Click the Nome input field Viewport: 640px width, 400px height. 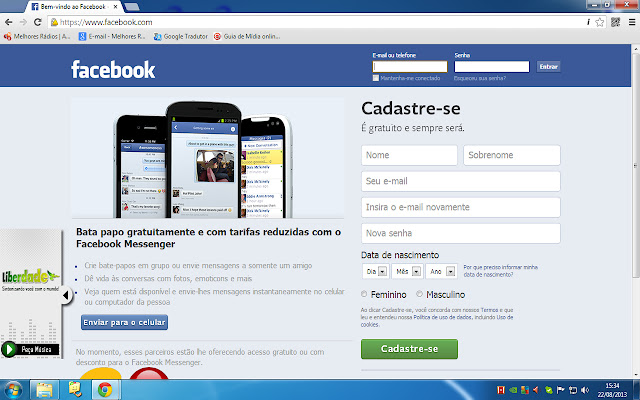[x=409, y=155]
